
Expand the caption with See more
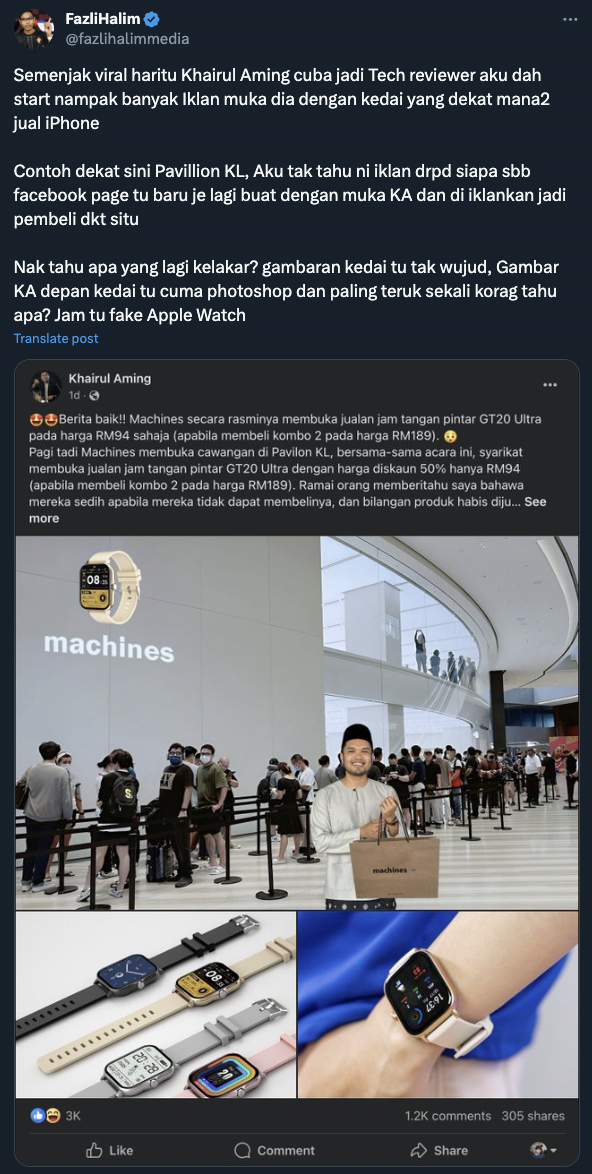click(x=285, y=510)
